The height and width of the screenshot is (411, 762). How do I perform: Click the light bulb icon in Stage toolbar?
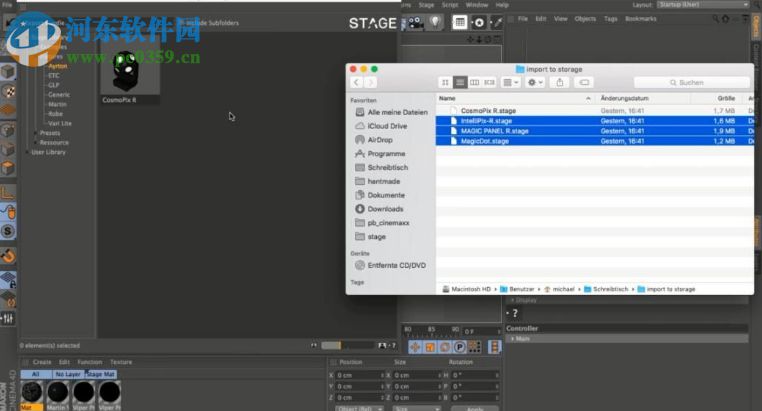[x=435, y=22]
